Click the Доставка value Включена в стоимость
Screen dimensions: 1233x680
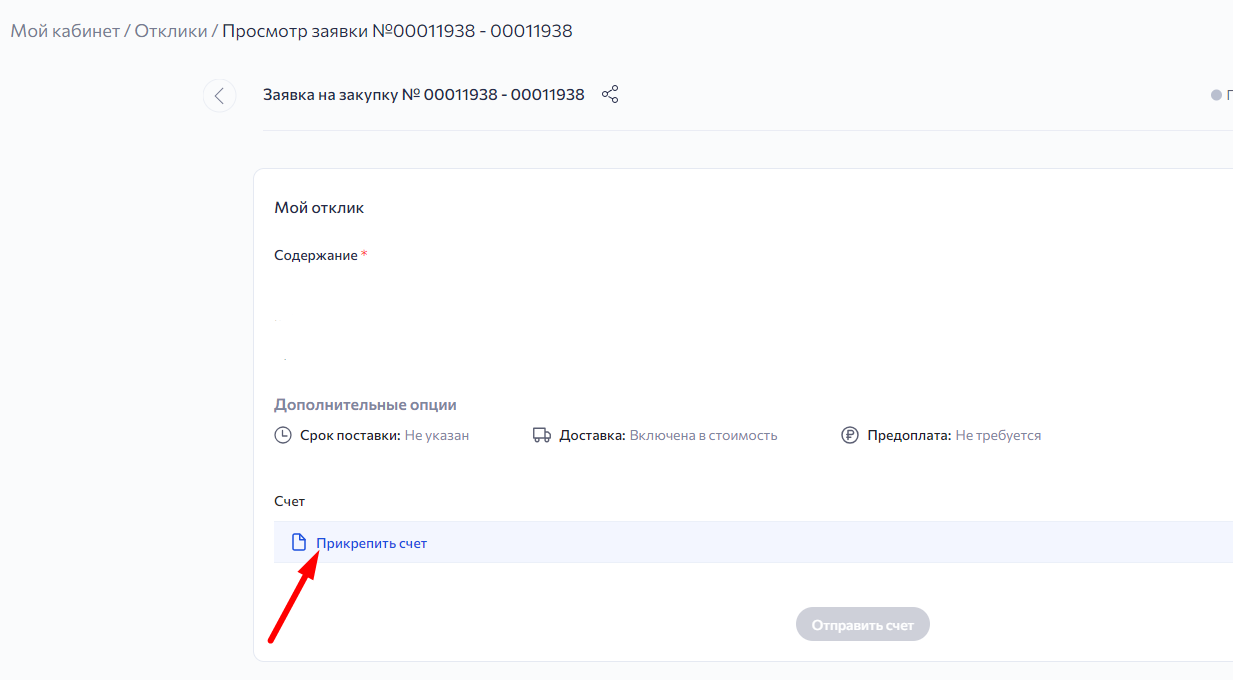[x=703, y=435]
